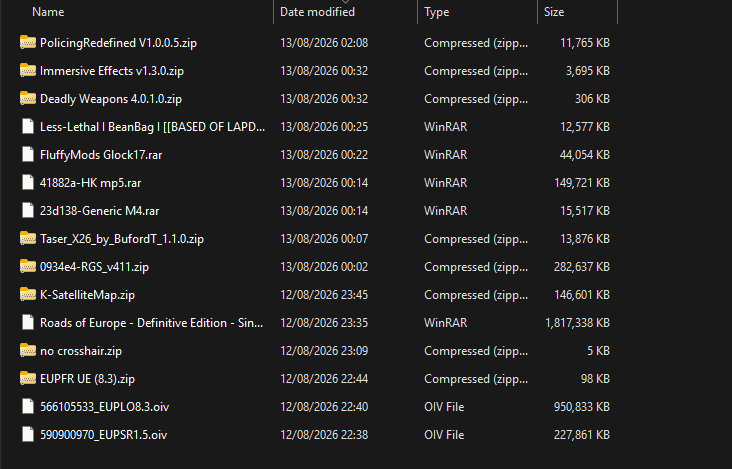
Task: Click the 0934e4-RGS_v411.zip icon
Action: coord(28,266)
